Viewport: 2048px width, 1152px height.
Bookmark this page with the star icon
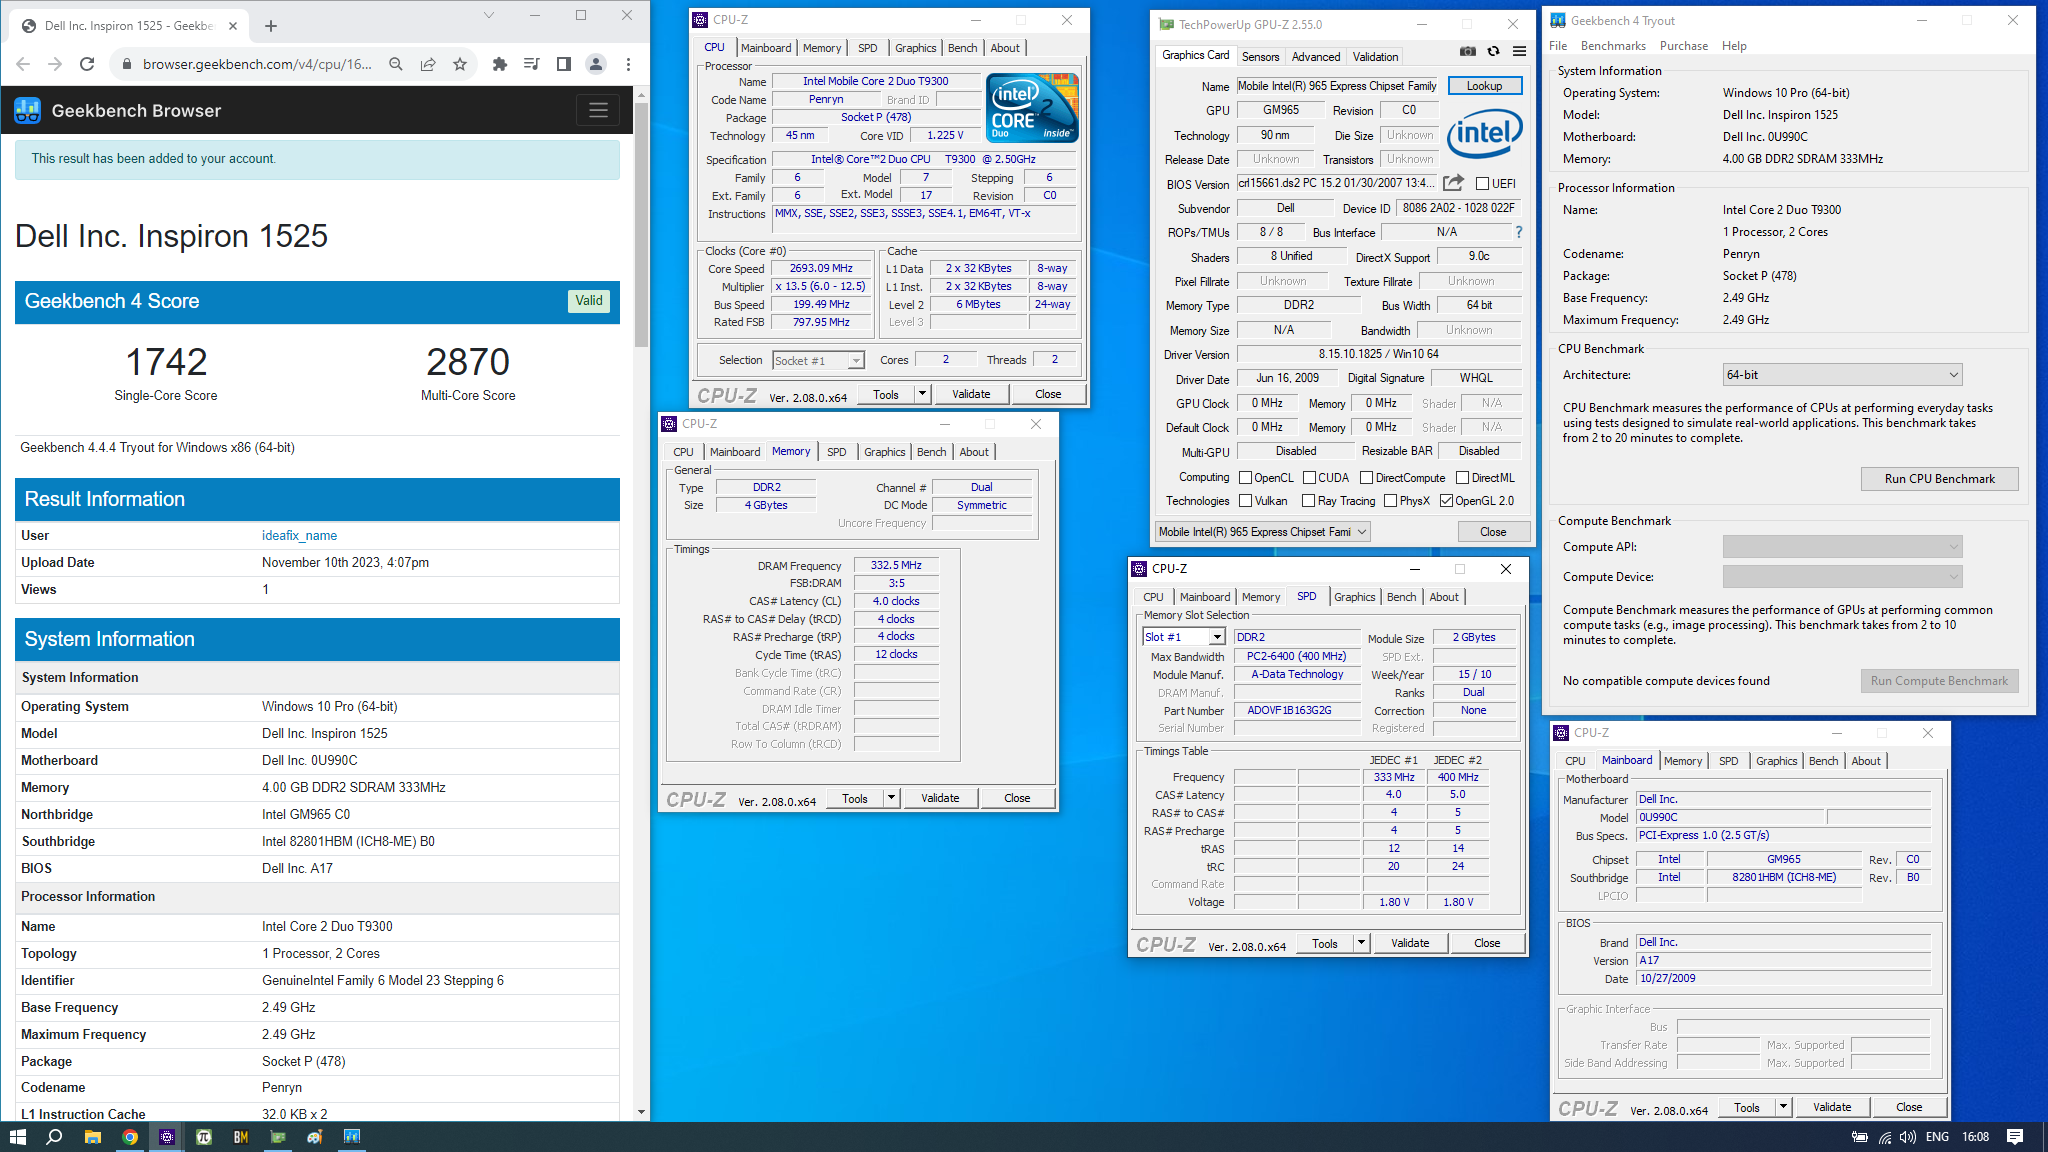point(460,64)
